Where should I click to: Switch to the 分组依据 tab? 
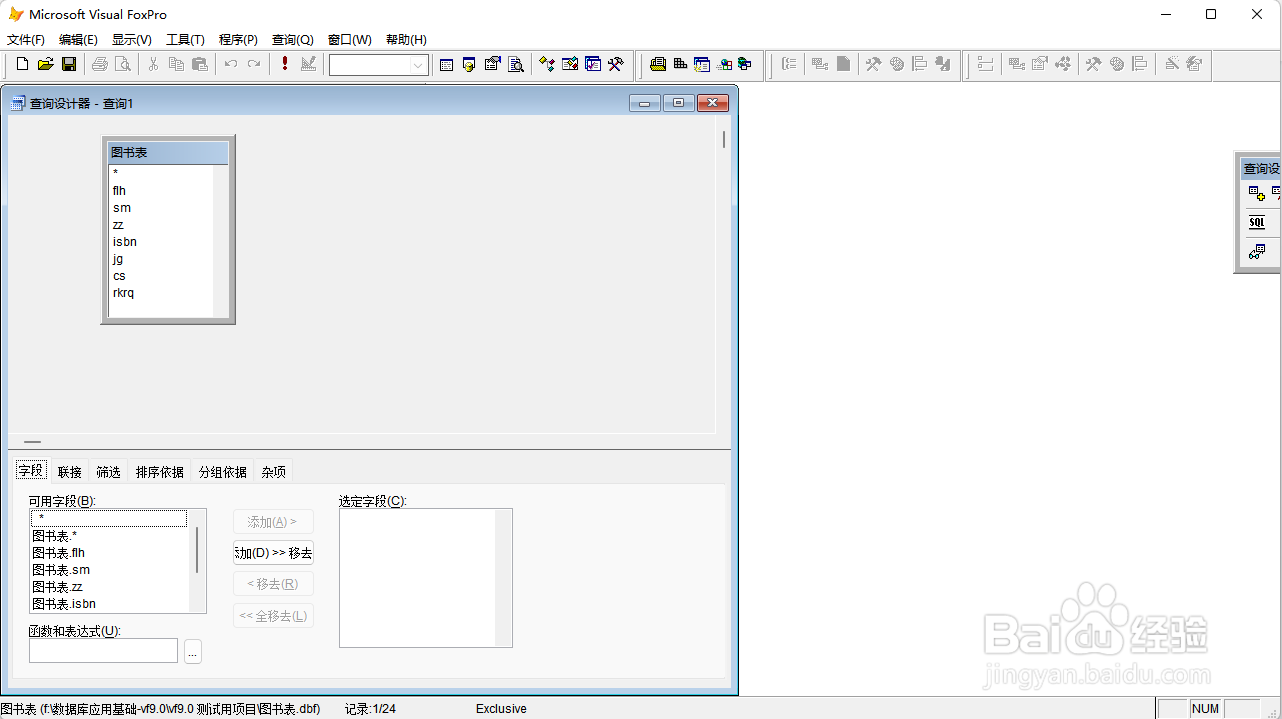click(222, 472)
